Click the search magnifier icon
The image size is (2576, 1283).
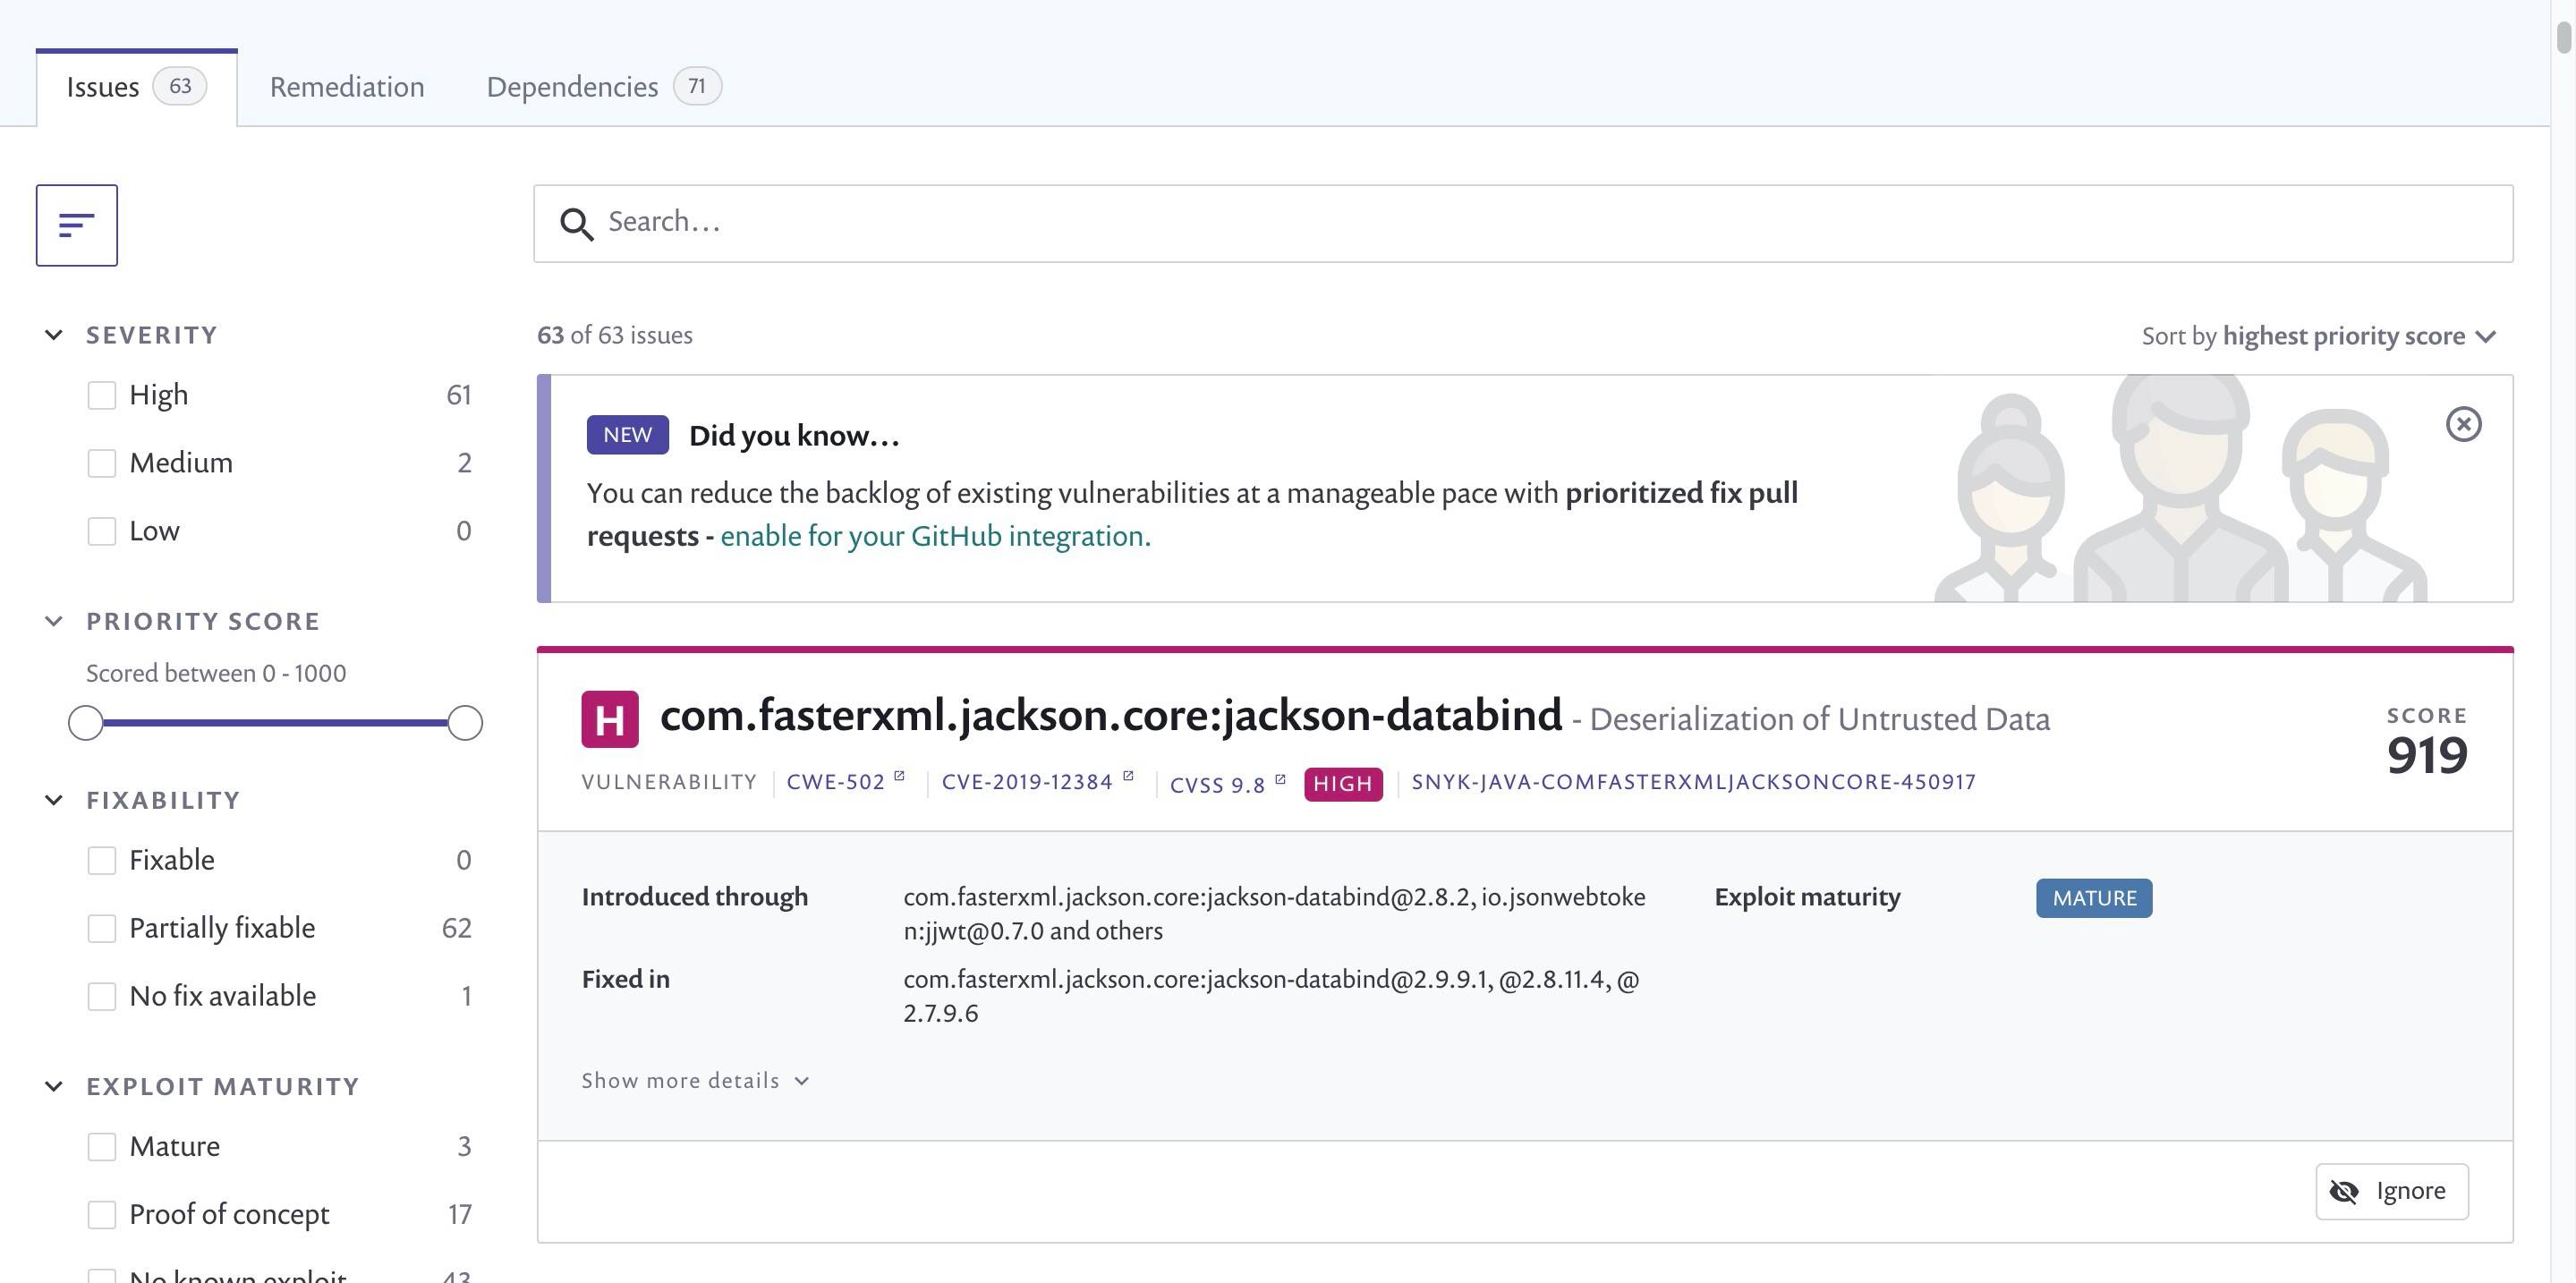(576, 224)
